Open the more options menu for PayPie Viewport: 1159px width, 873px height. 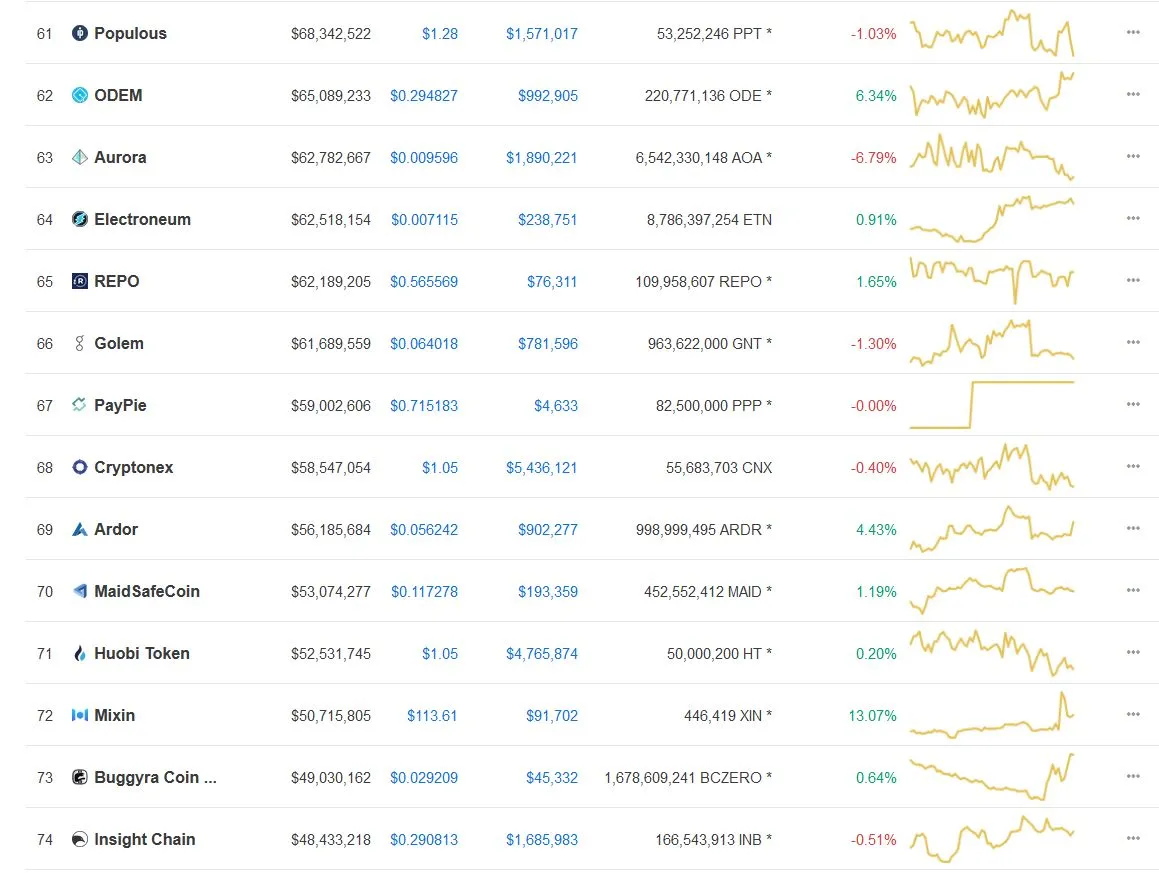[x=1133, y=404]
